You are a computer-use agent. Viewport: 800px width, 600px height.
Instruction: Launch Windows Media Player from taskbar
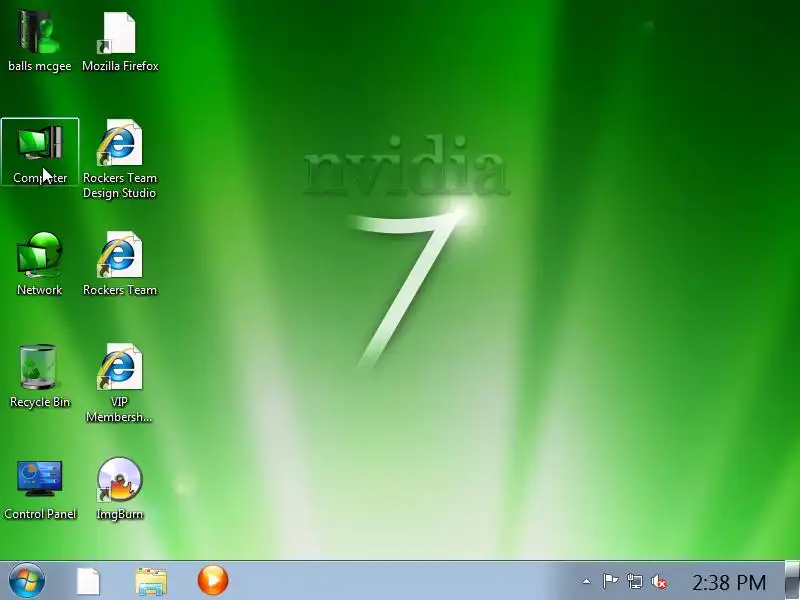(x=213, y=580)
